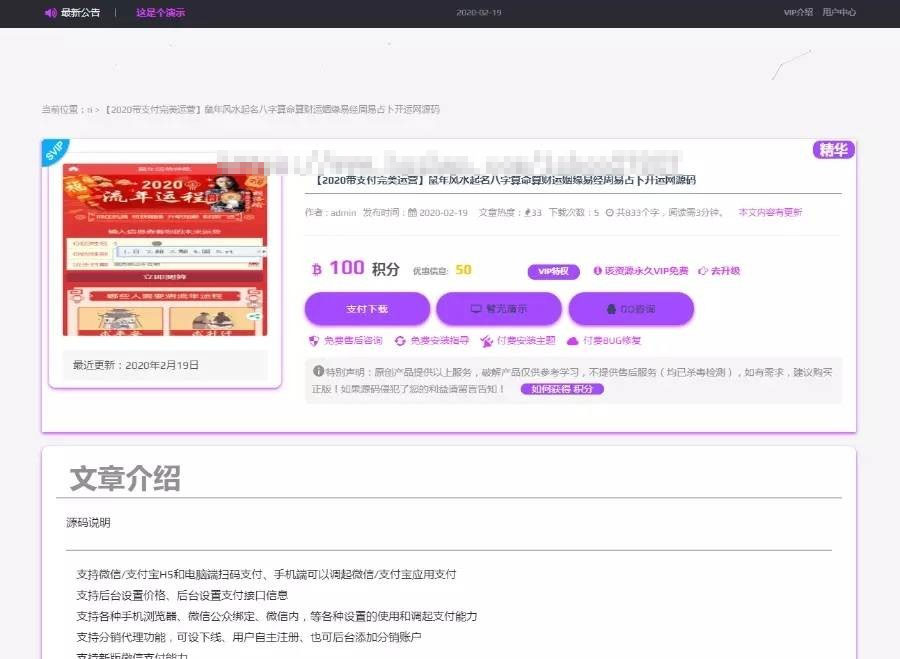
Task: Select the 付费安装主题 brush icon
Action: click(x=488, y=340)
